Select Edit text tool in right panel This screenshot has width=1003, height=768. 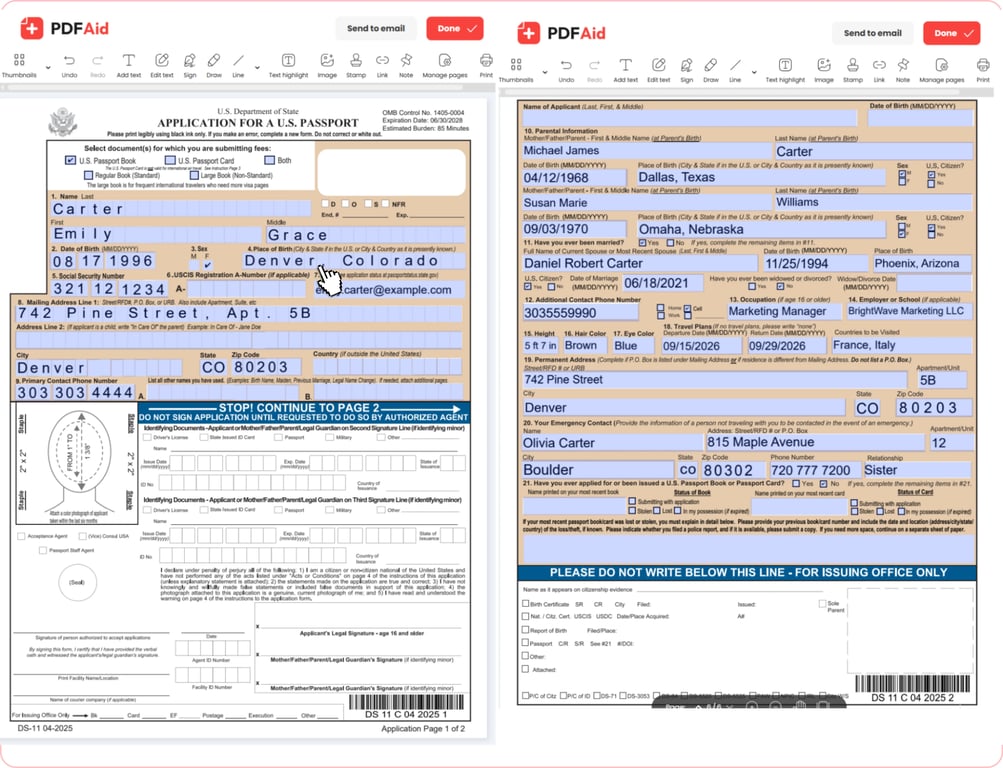(x=658, y=70)
